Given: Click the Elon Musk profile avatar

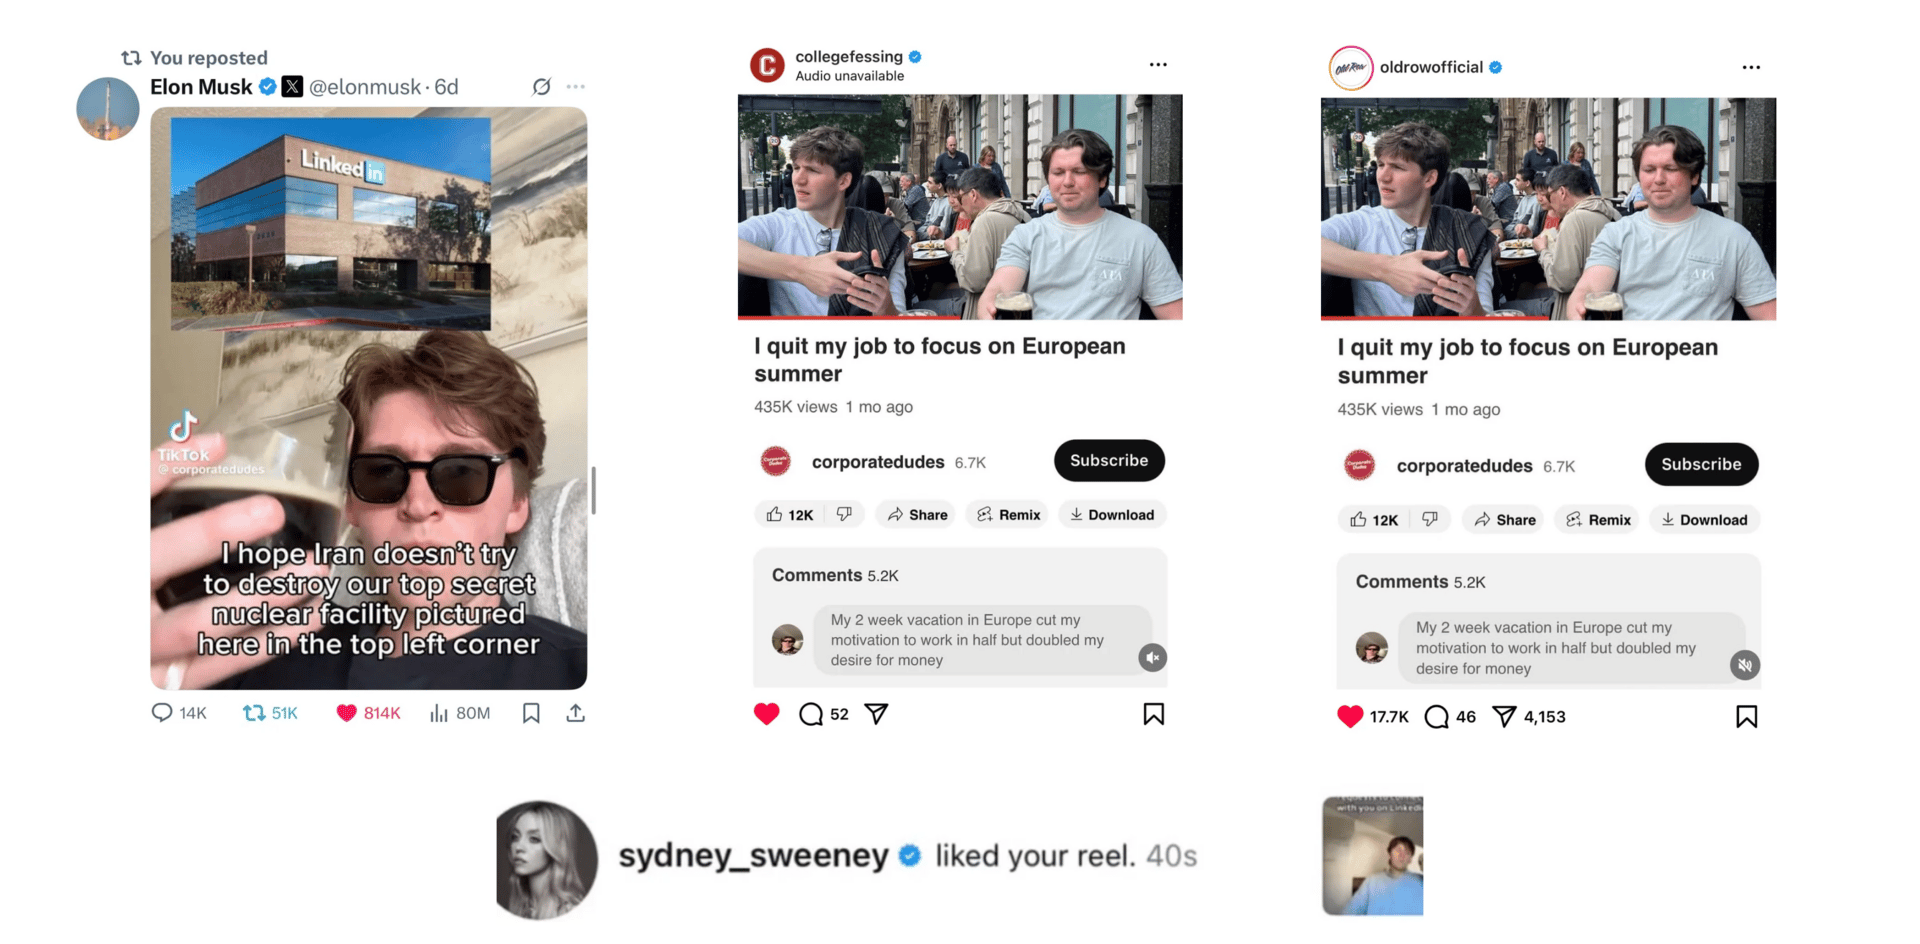Looking at the screenshot, I should pos(108,108).
